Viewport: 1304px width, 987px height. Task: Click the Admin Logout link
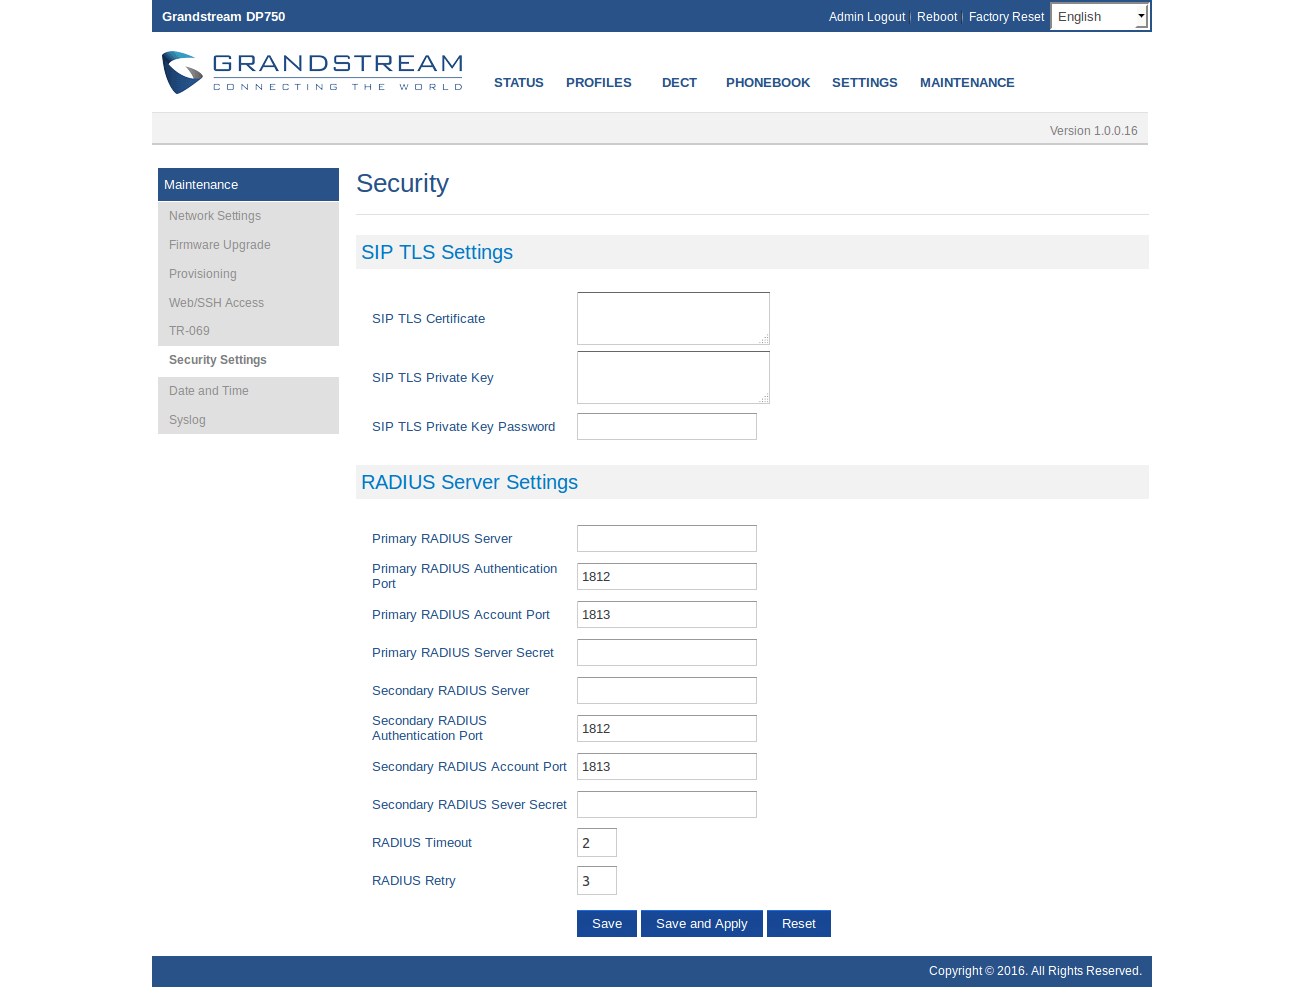866,17
